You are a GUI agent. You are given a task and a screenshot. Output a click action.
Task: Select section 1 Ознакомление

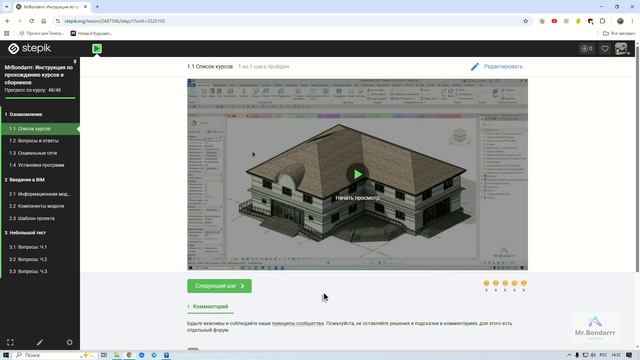[23, 114]
